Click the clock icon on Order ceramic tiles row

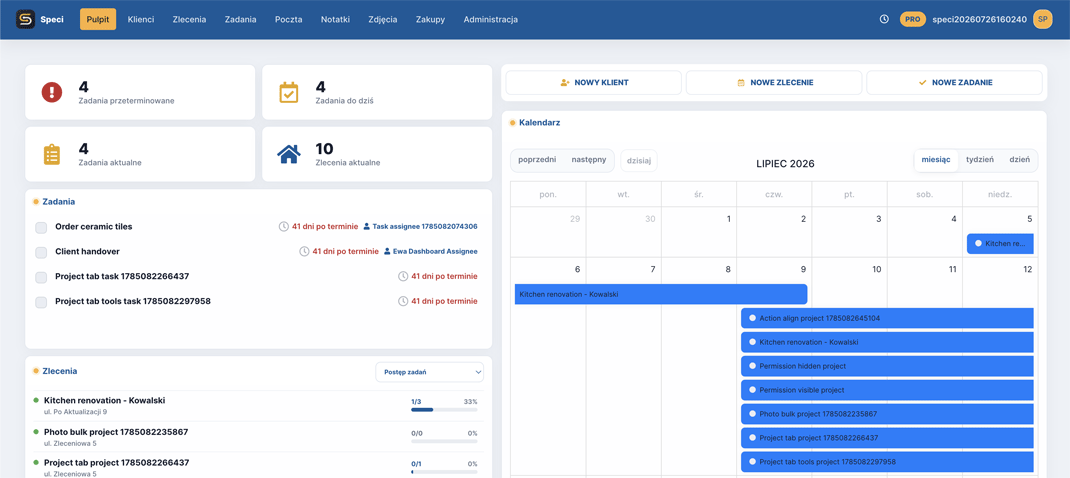(x=284, y=227)
